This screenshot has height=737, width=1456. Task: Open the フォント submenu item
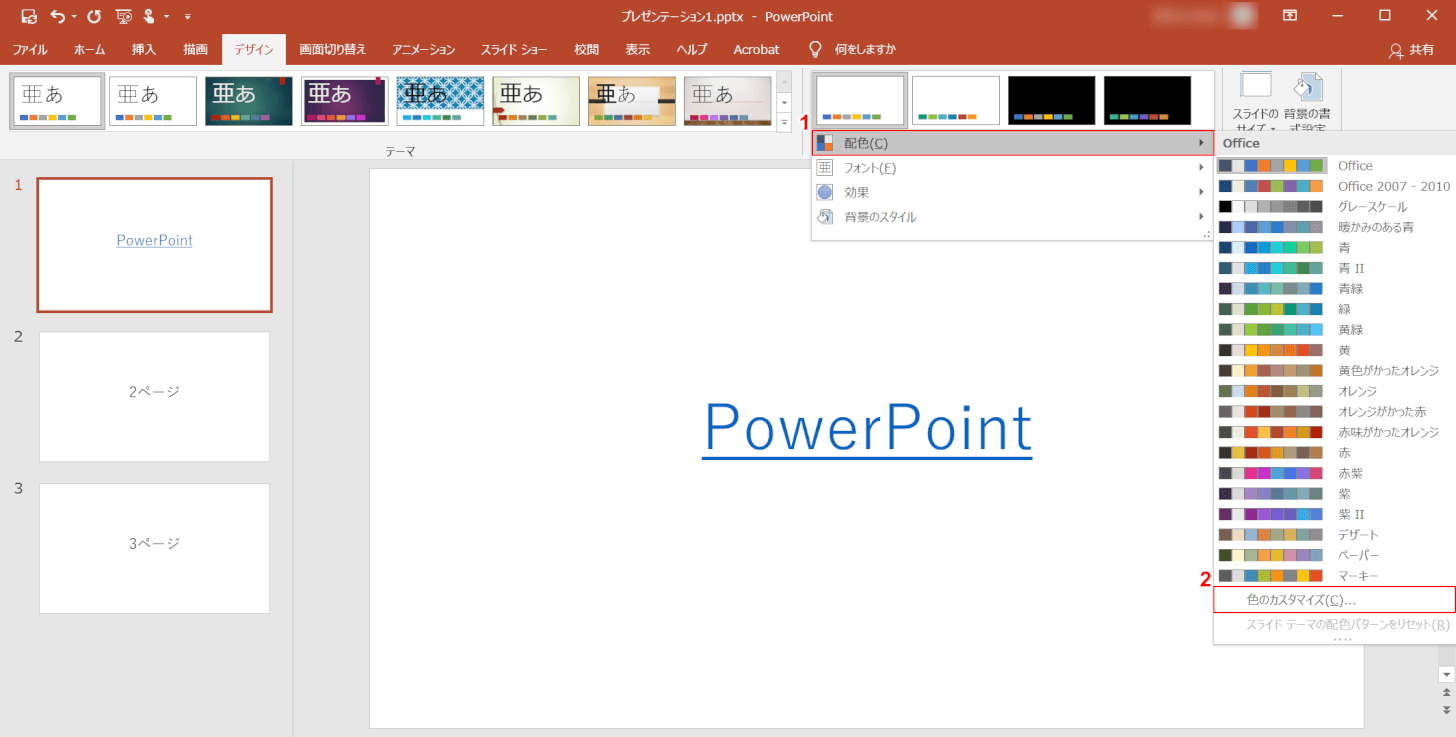tap(1012, 168)
